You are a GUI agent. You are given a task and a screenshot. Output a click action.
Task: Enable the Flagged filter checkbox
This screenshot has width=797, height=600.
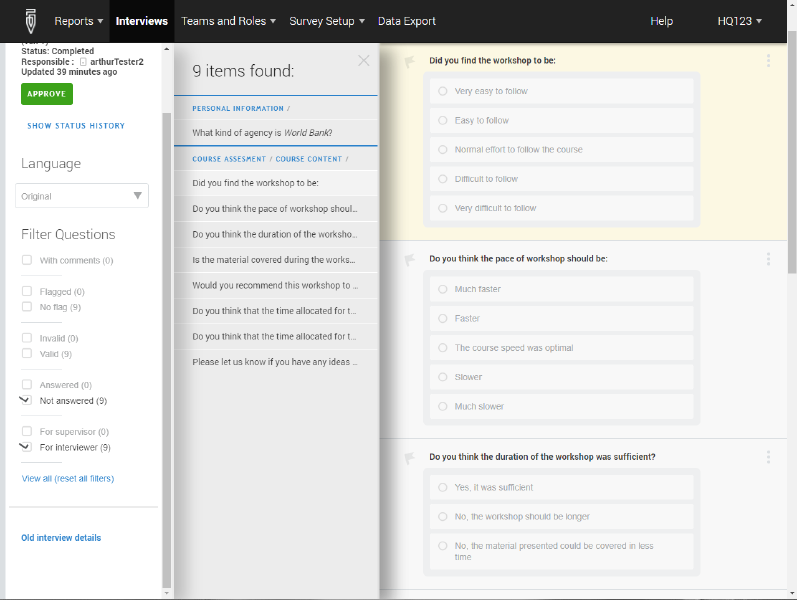pos(27,292)
